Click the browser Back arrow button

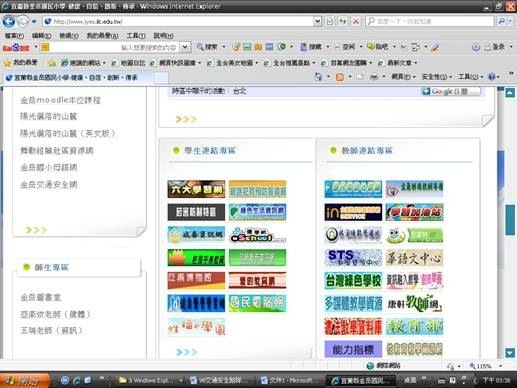[9, 22]
